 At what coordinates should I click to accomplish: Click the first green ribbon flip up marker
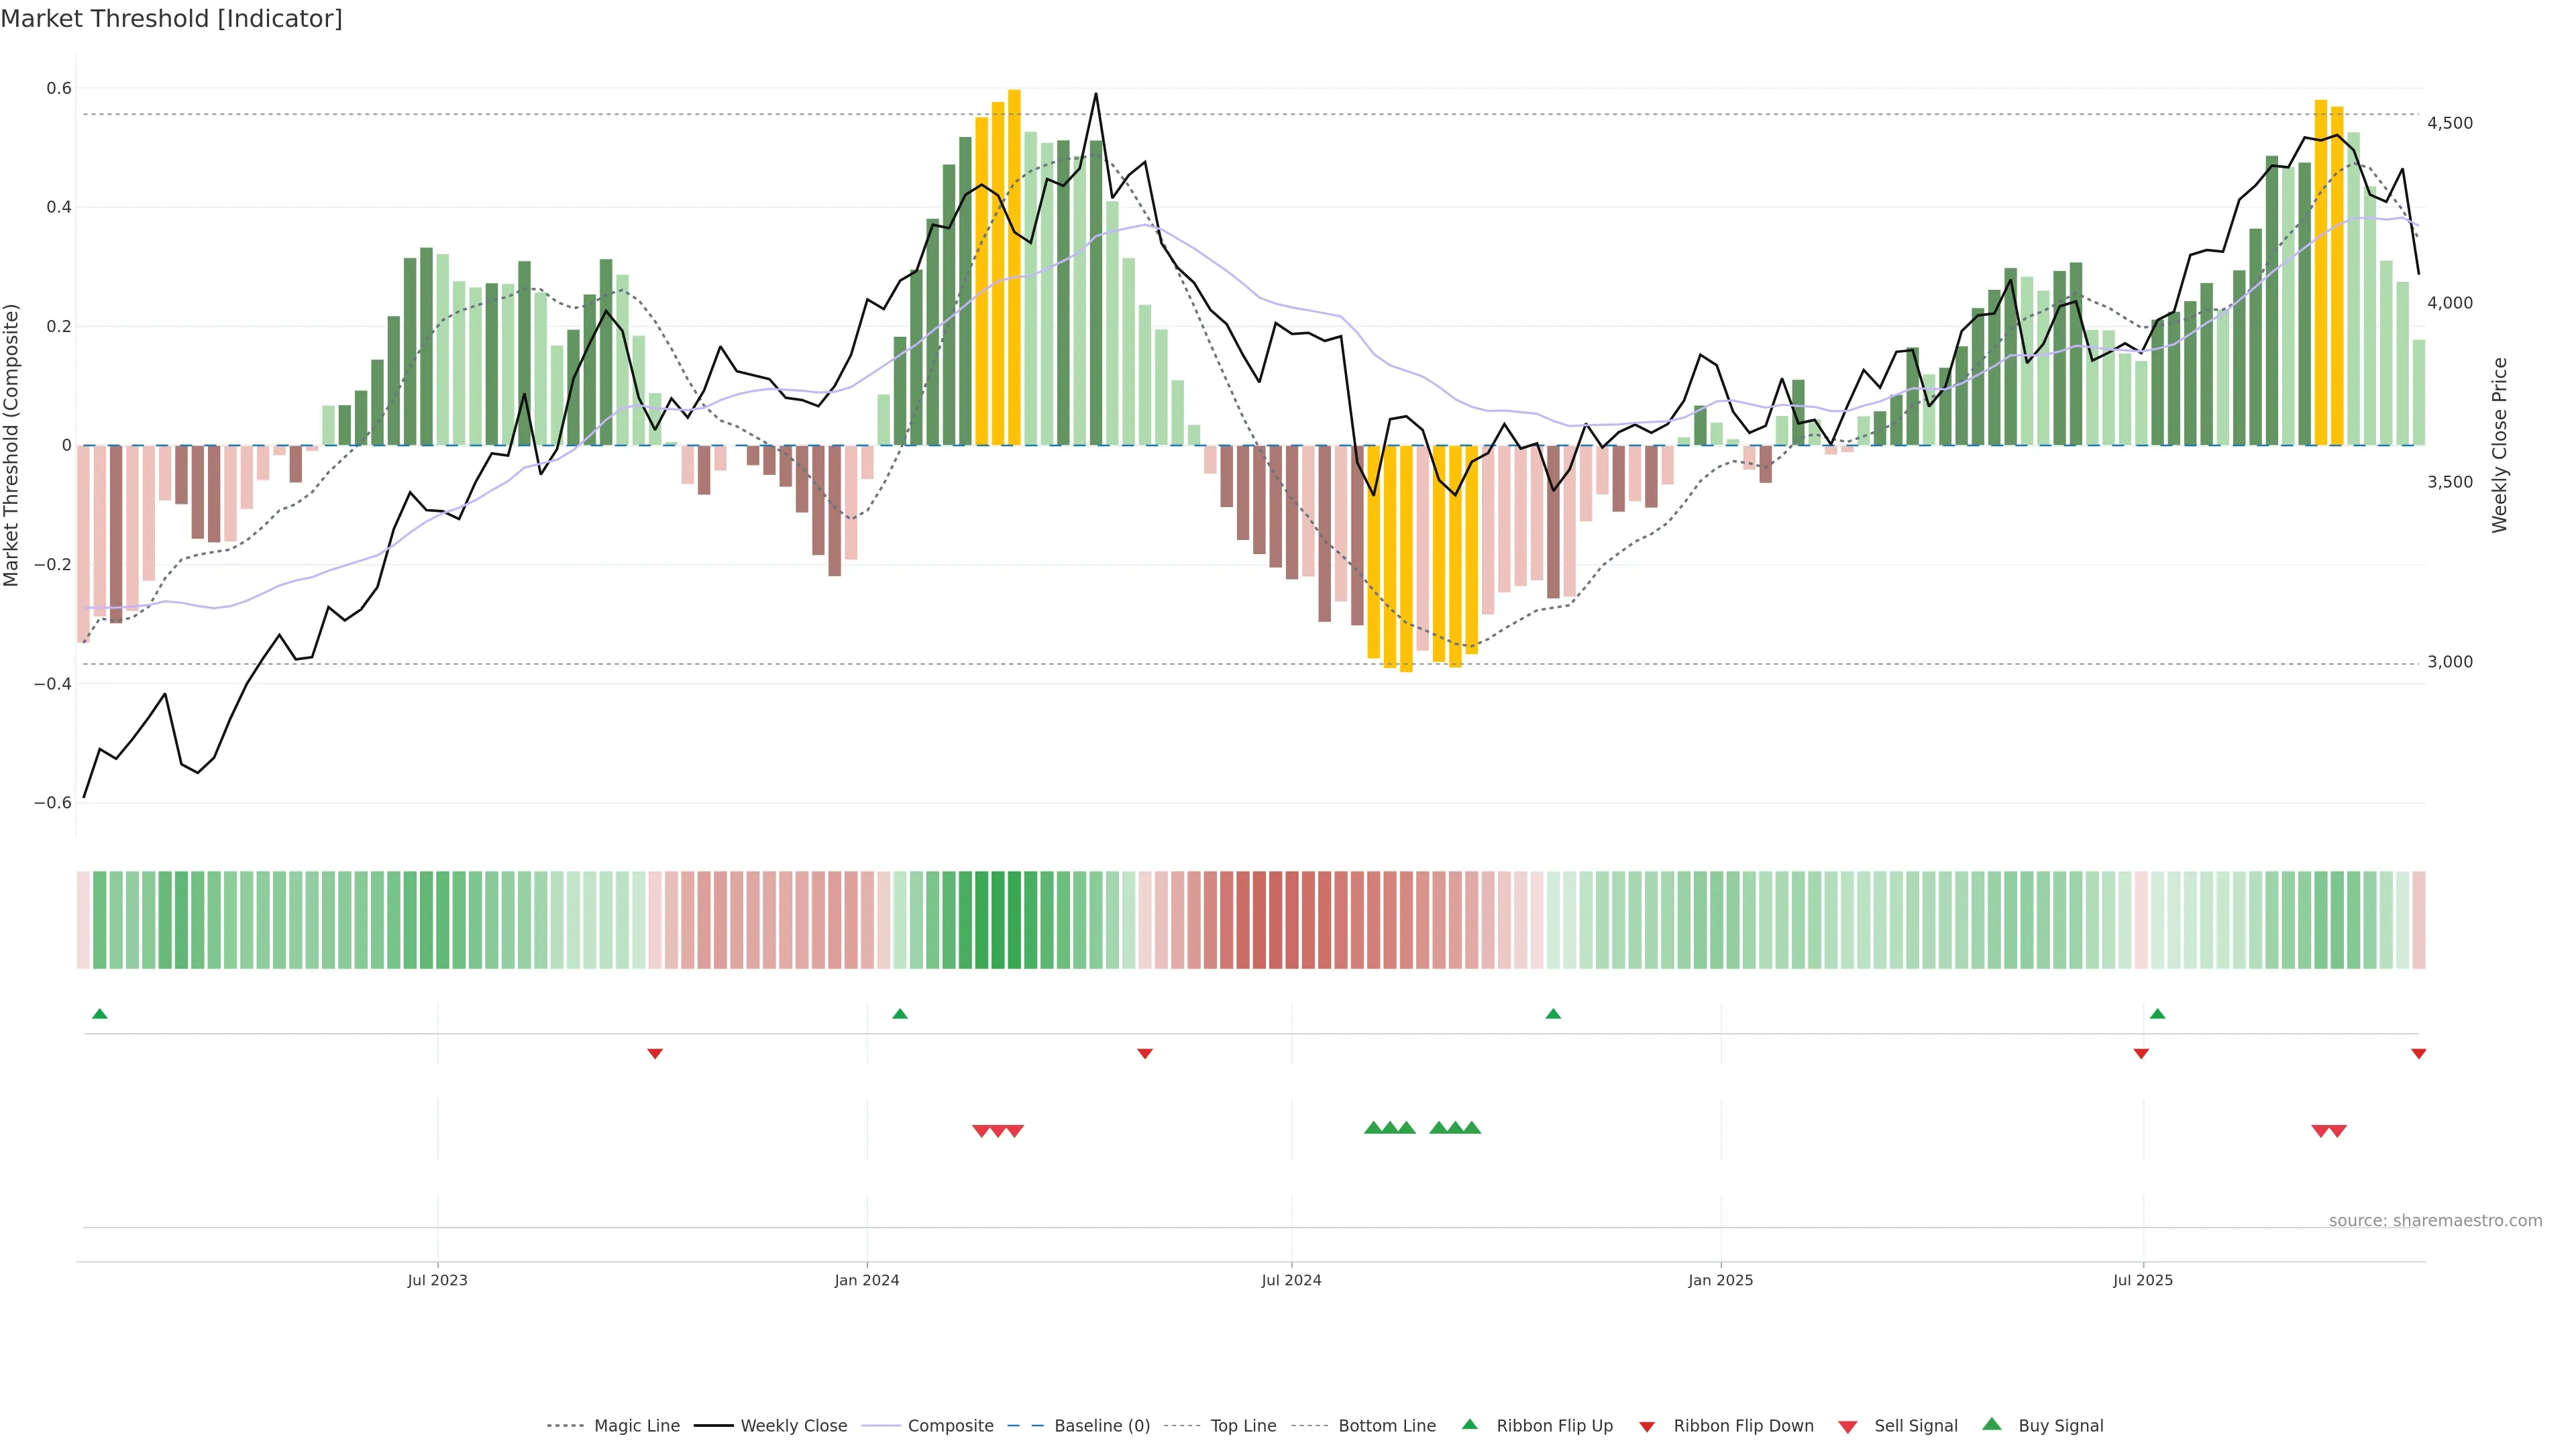click(x=99, y=1014)
